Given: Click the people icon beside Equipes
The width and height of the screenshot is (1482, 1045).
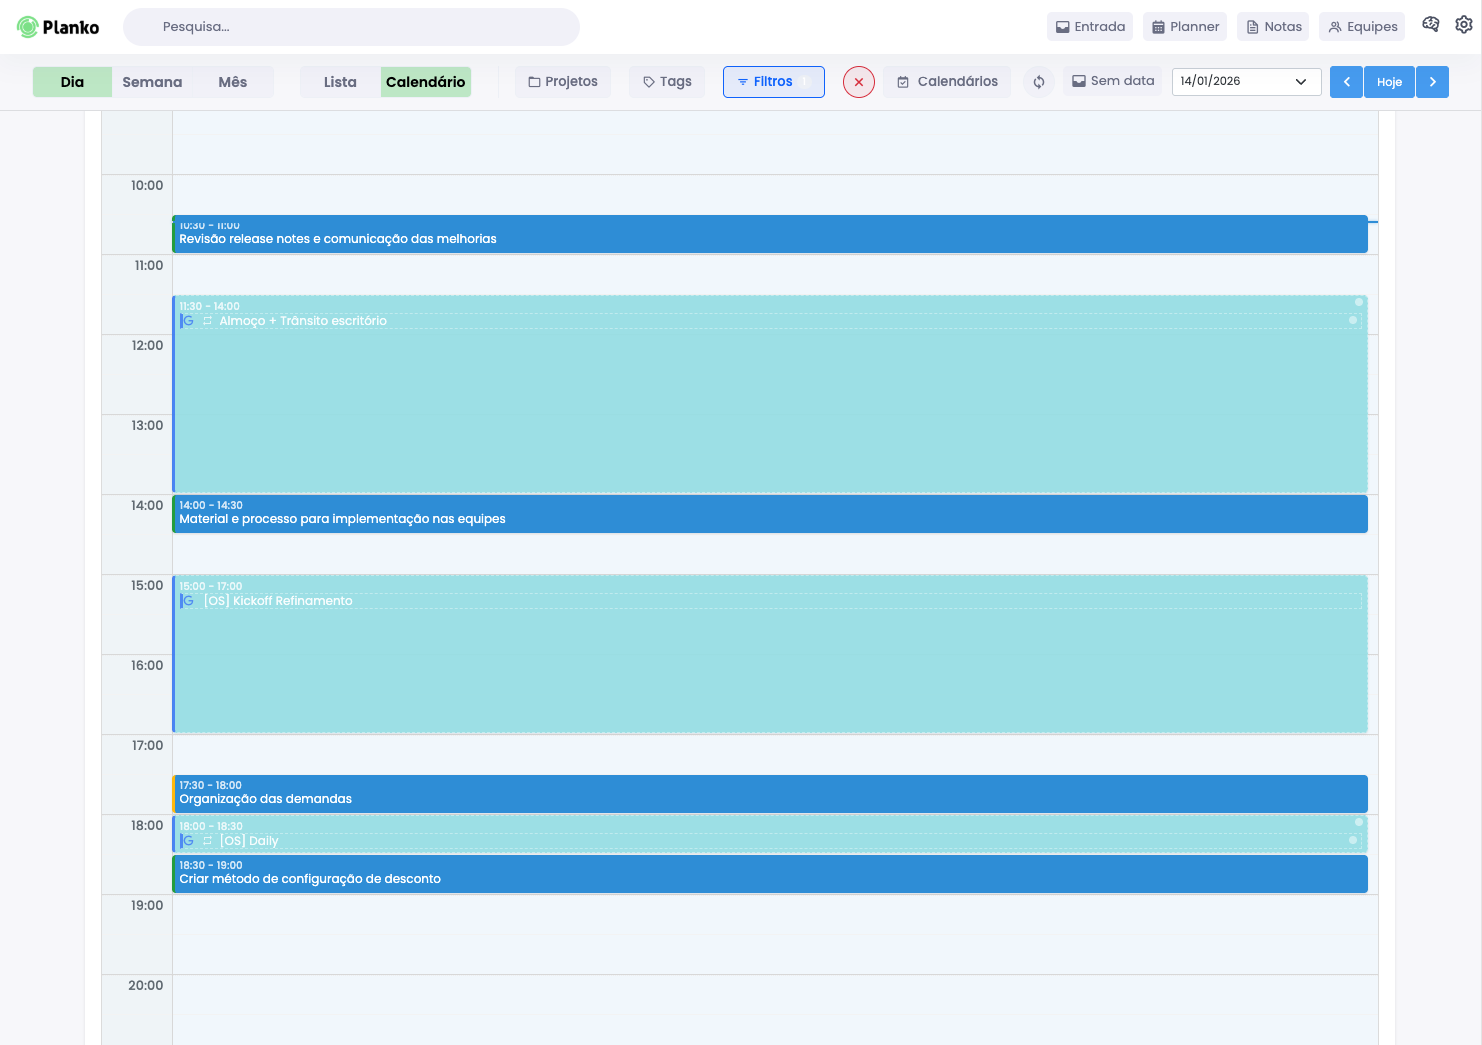Looking at the screenshot, I should (1335, 27).
